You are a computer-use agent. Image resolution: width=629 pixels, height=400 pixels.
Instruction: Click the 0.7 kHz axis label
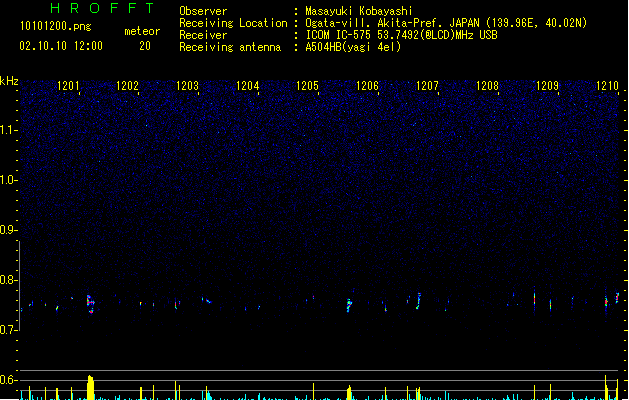pyautogui.click(x=8, y=330)
